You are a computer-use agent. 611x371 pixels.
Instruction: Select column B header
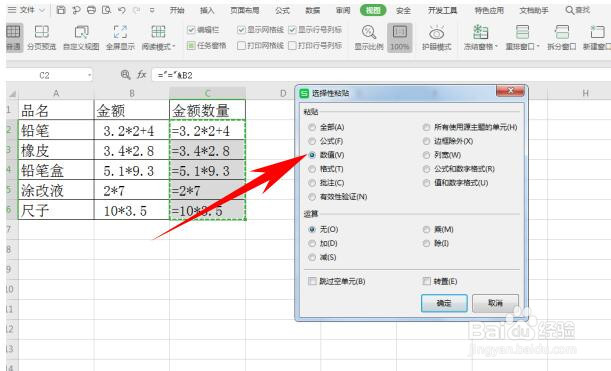coord(132,93)
